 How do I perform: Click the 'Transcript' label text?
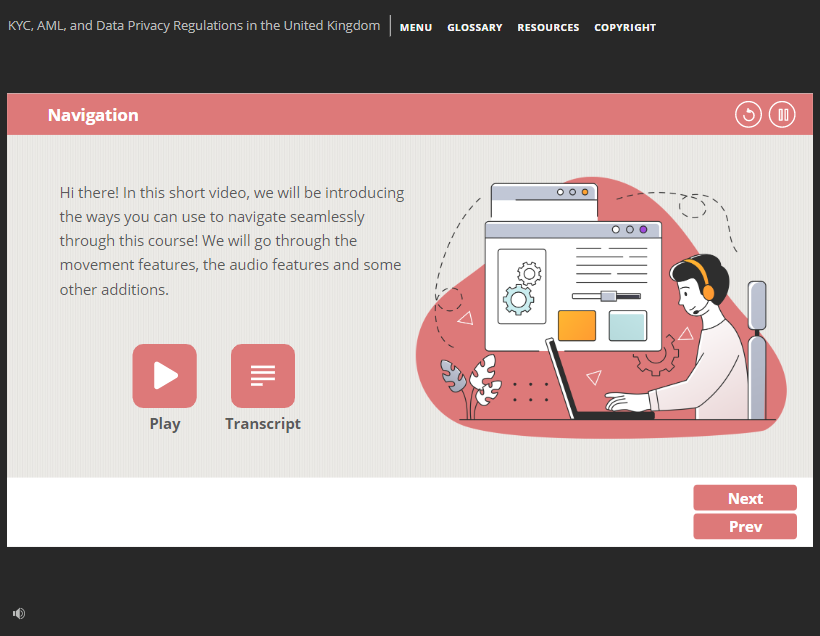(263, 424)
